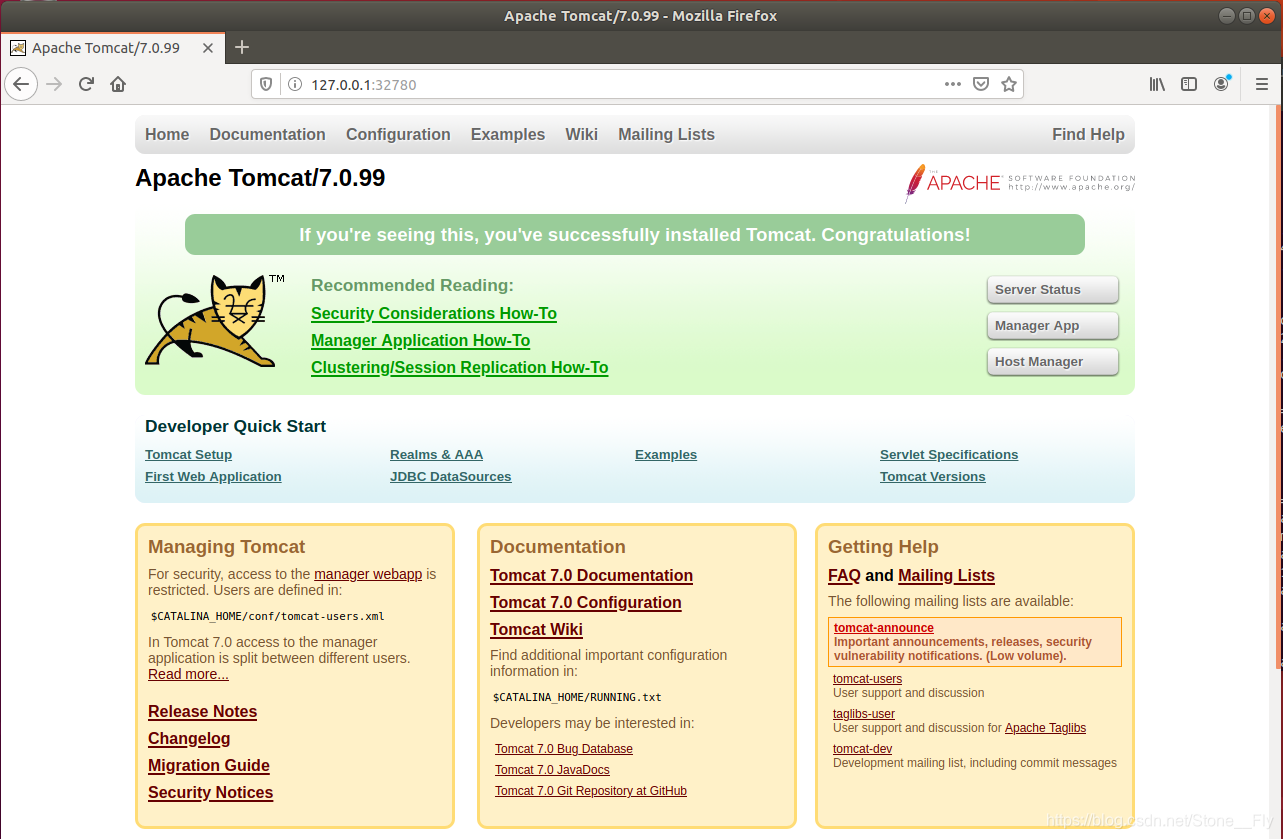Open Mailing Lists in navigation bar
Screen dimensions: 1283x839
pyautogui.click(x=666, y=134)
